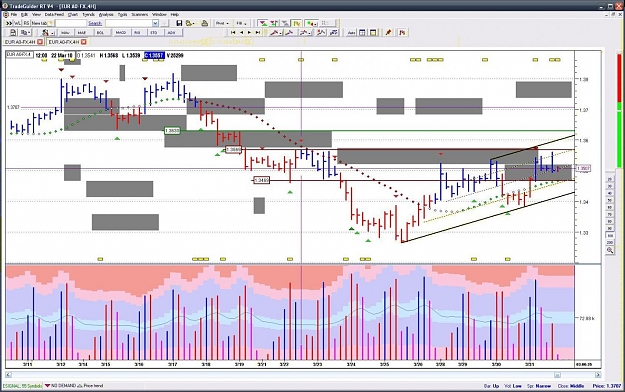Click the New tab button
Image resolution: width=625 pixels, height=392 pixels.
[42, 23]
